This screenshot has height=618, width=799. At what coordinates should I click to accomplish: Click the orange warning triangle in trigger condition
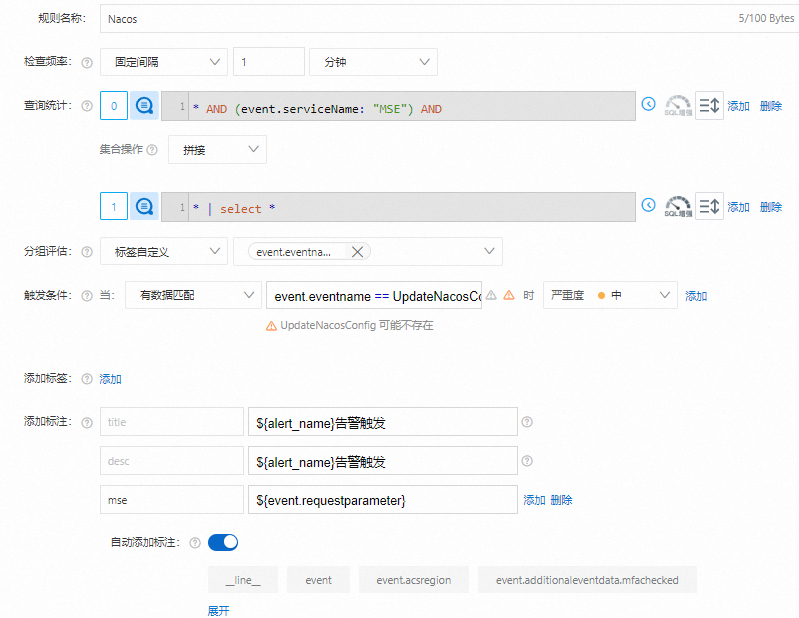tap(509, 295)
